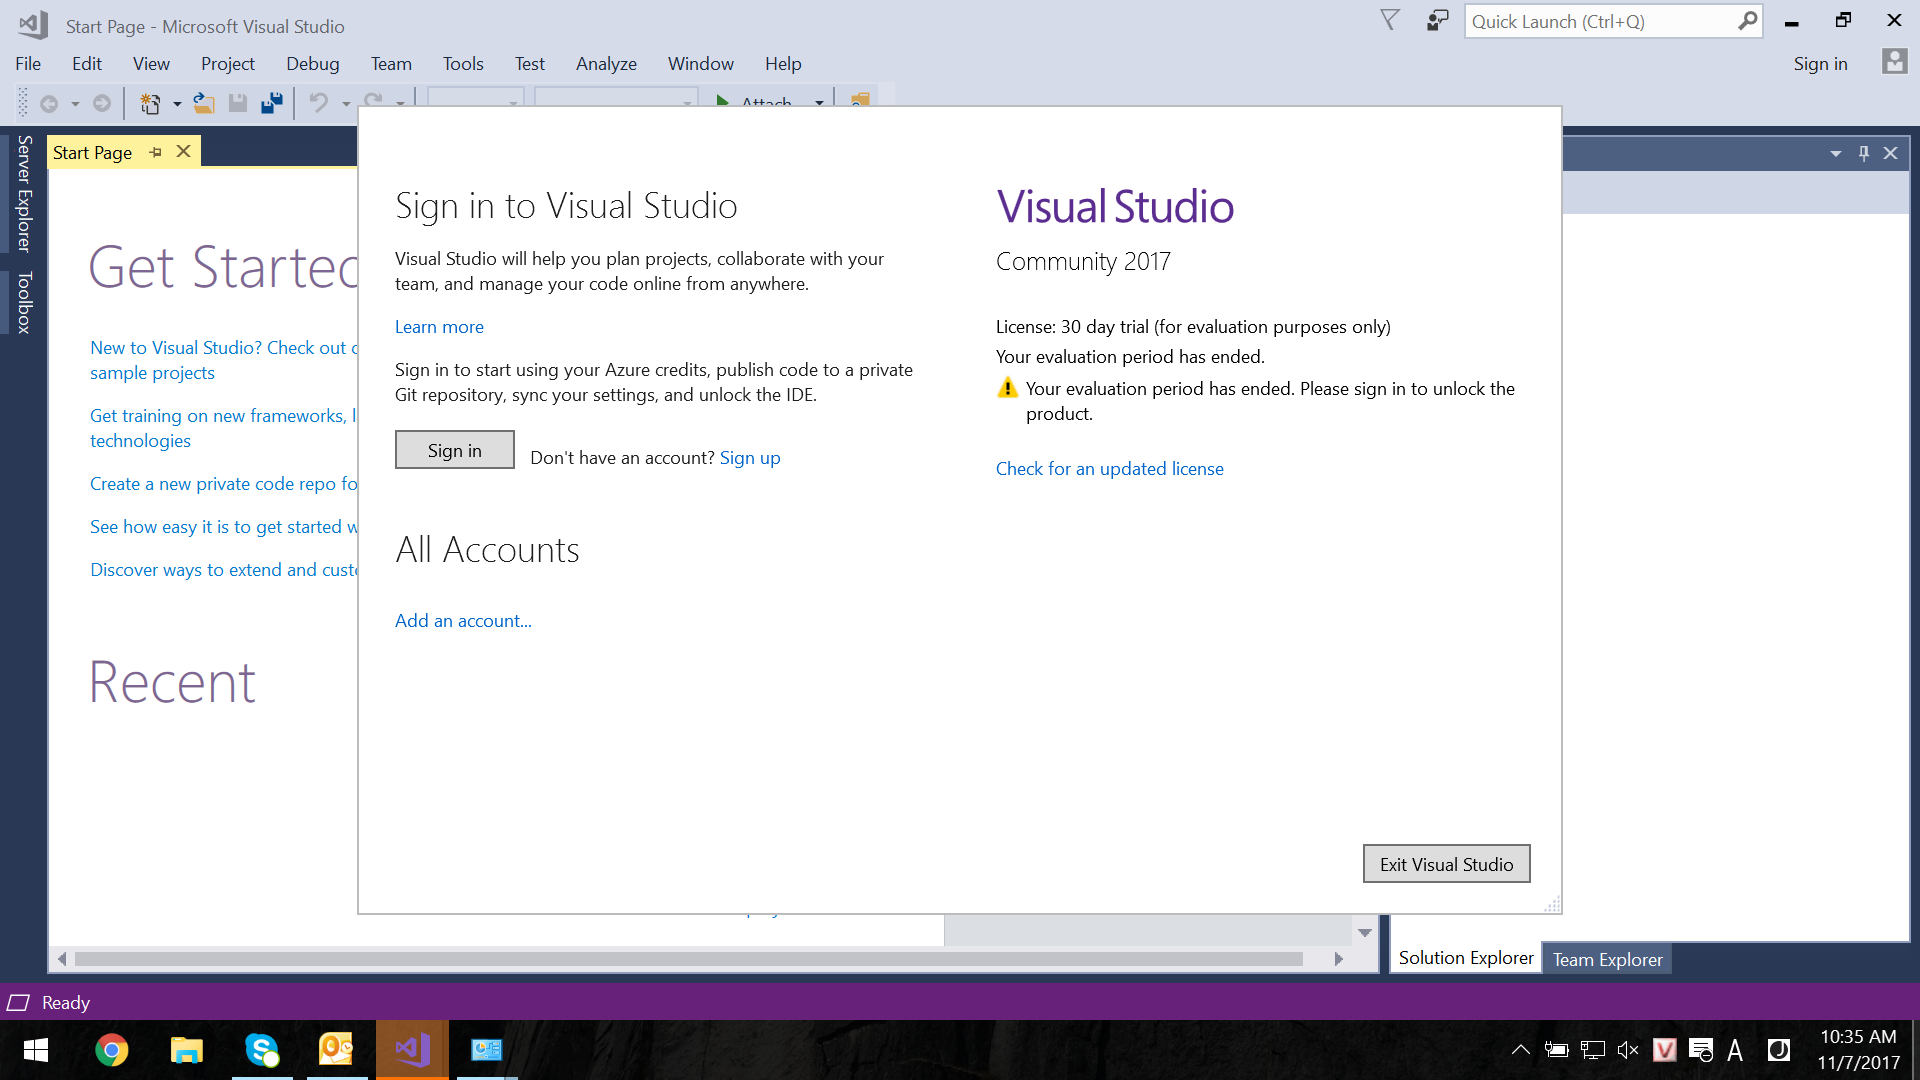Click the notifications flag icon
Image resolution: width=1920 pixels, height=1080 pixels.
click(1390, 20)
